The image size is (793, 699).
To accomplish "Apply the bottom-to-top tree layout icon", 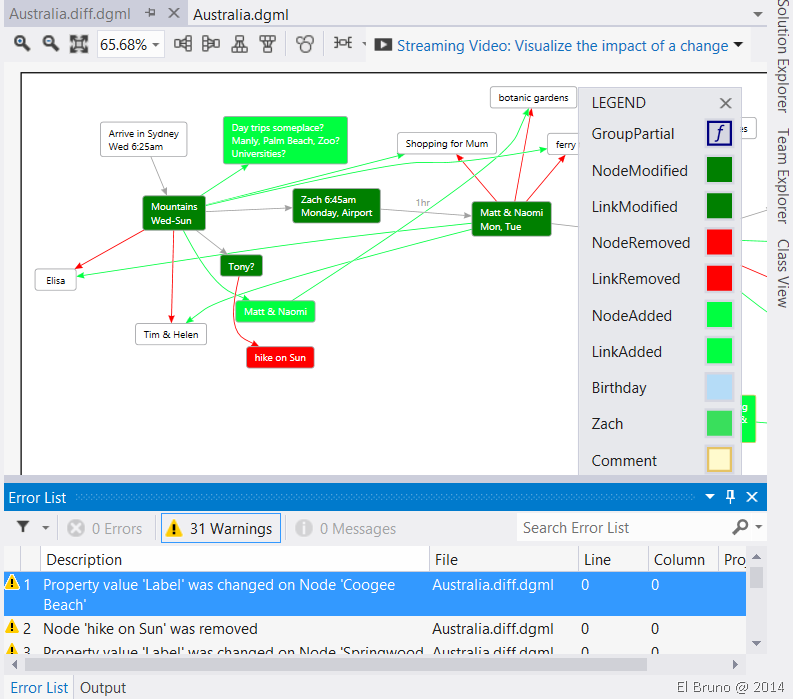I will [x=267, y=44].
